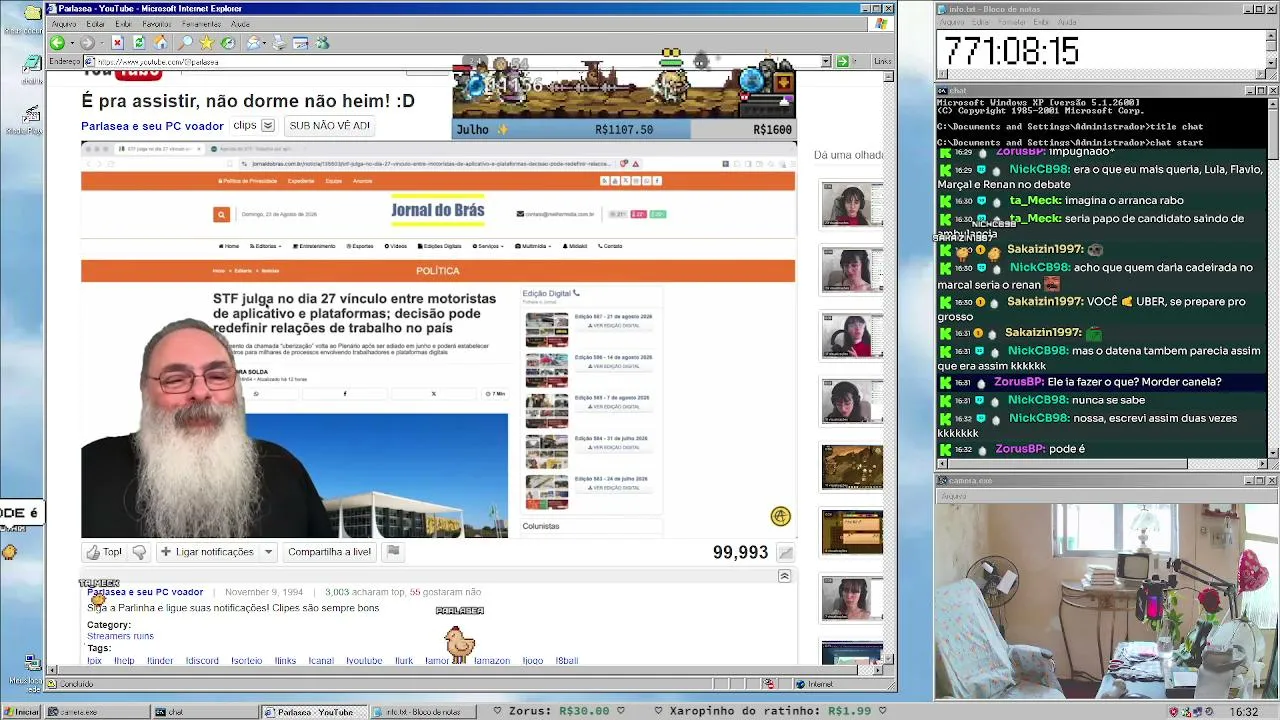
Task: Click the Windows flag logo in Internet Explorer
Action: click(883, 24)
